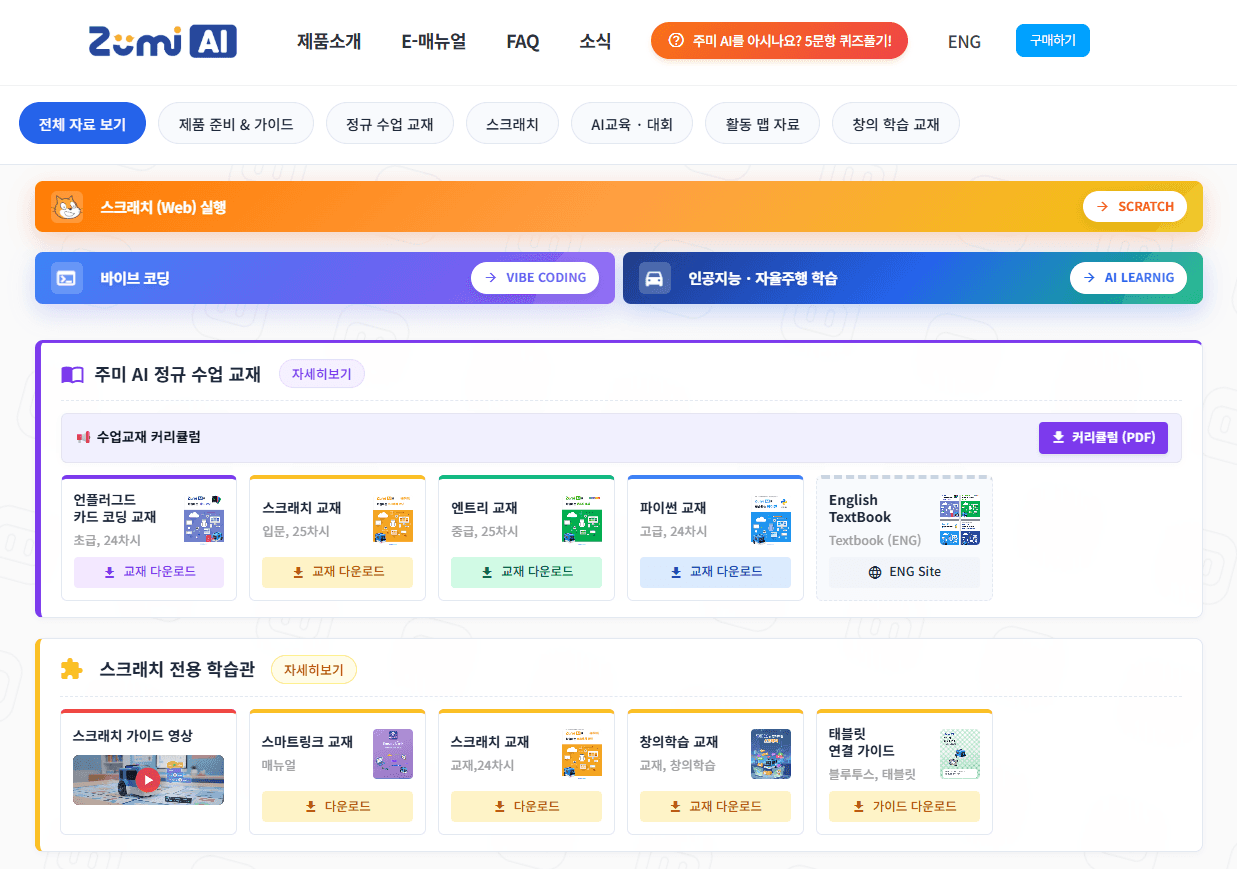Image resolution: width=1237 pixels, height=869 pixels.
Task: Download the 엔트리 교재
Action: 526,572
